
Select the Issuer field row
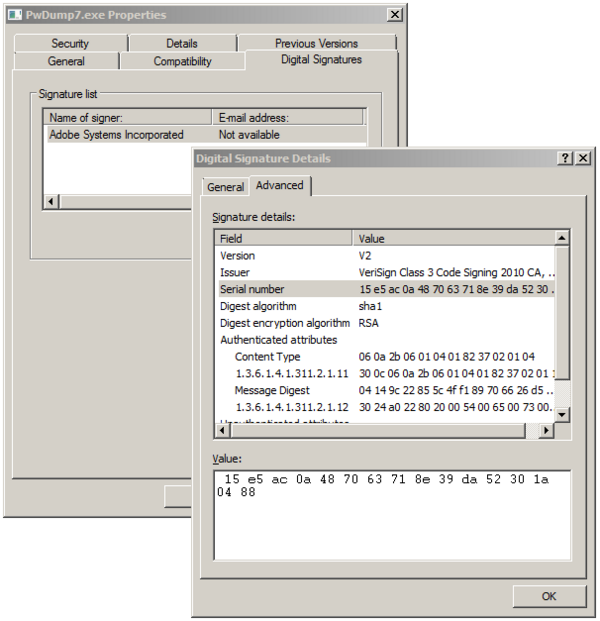pos(235,272)
